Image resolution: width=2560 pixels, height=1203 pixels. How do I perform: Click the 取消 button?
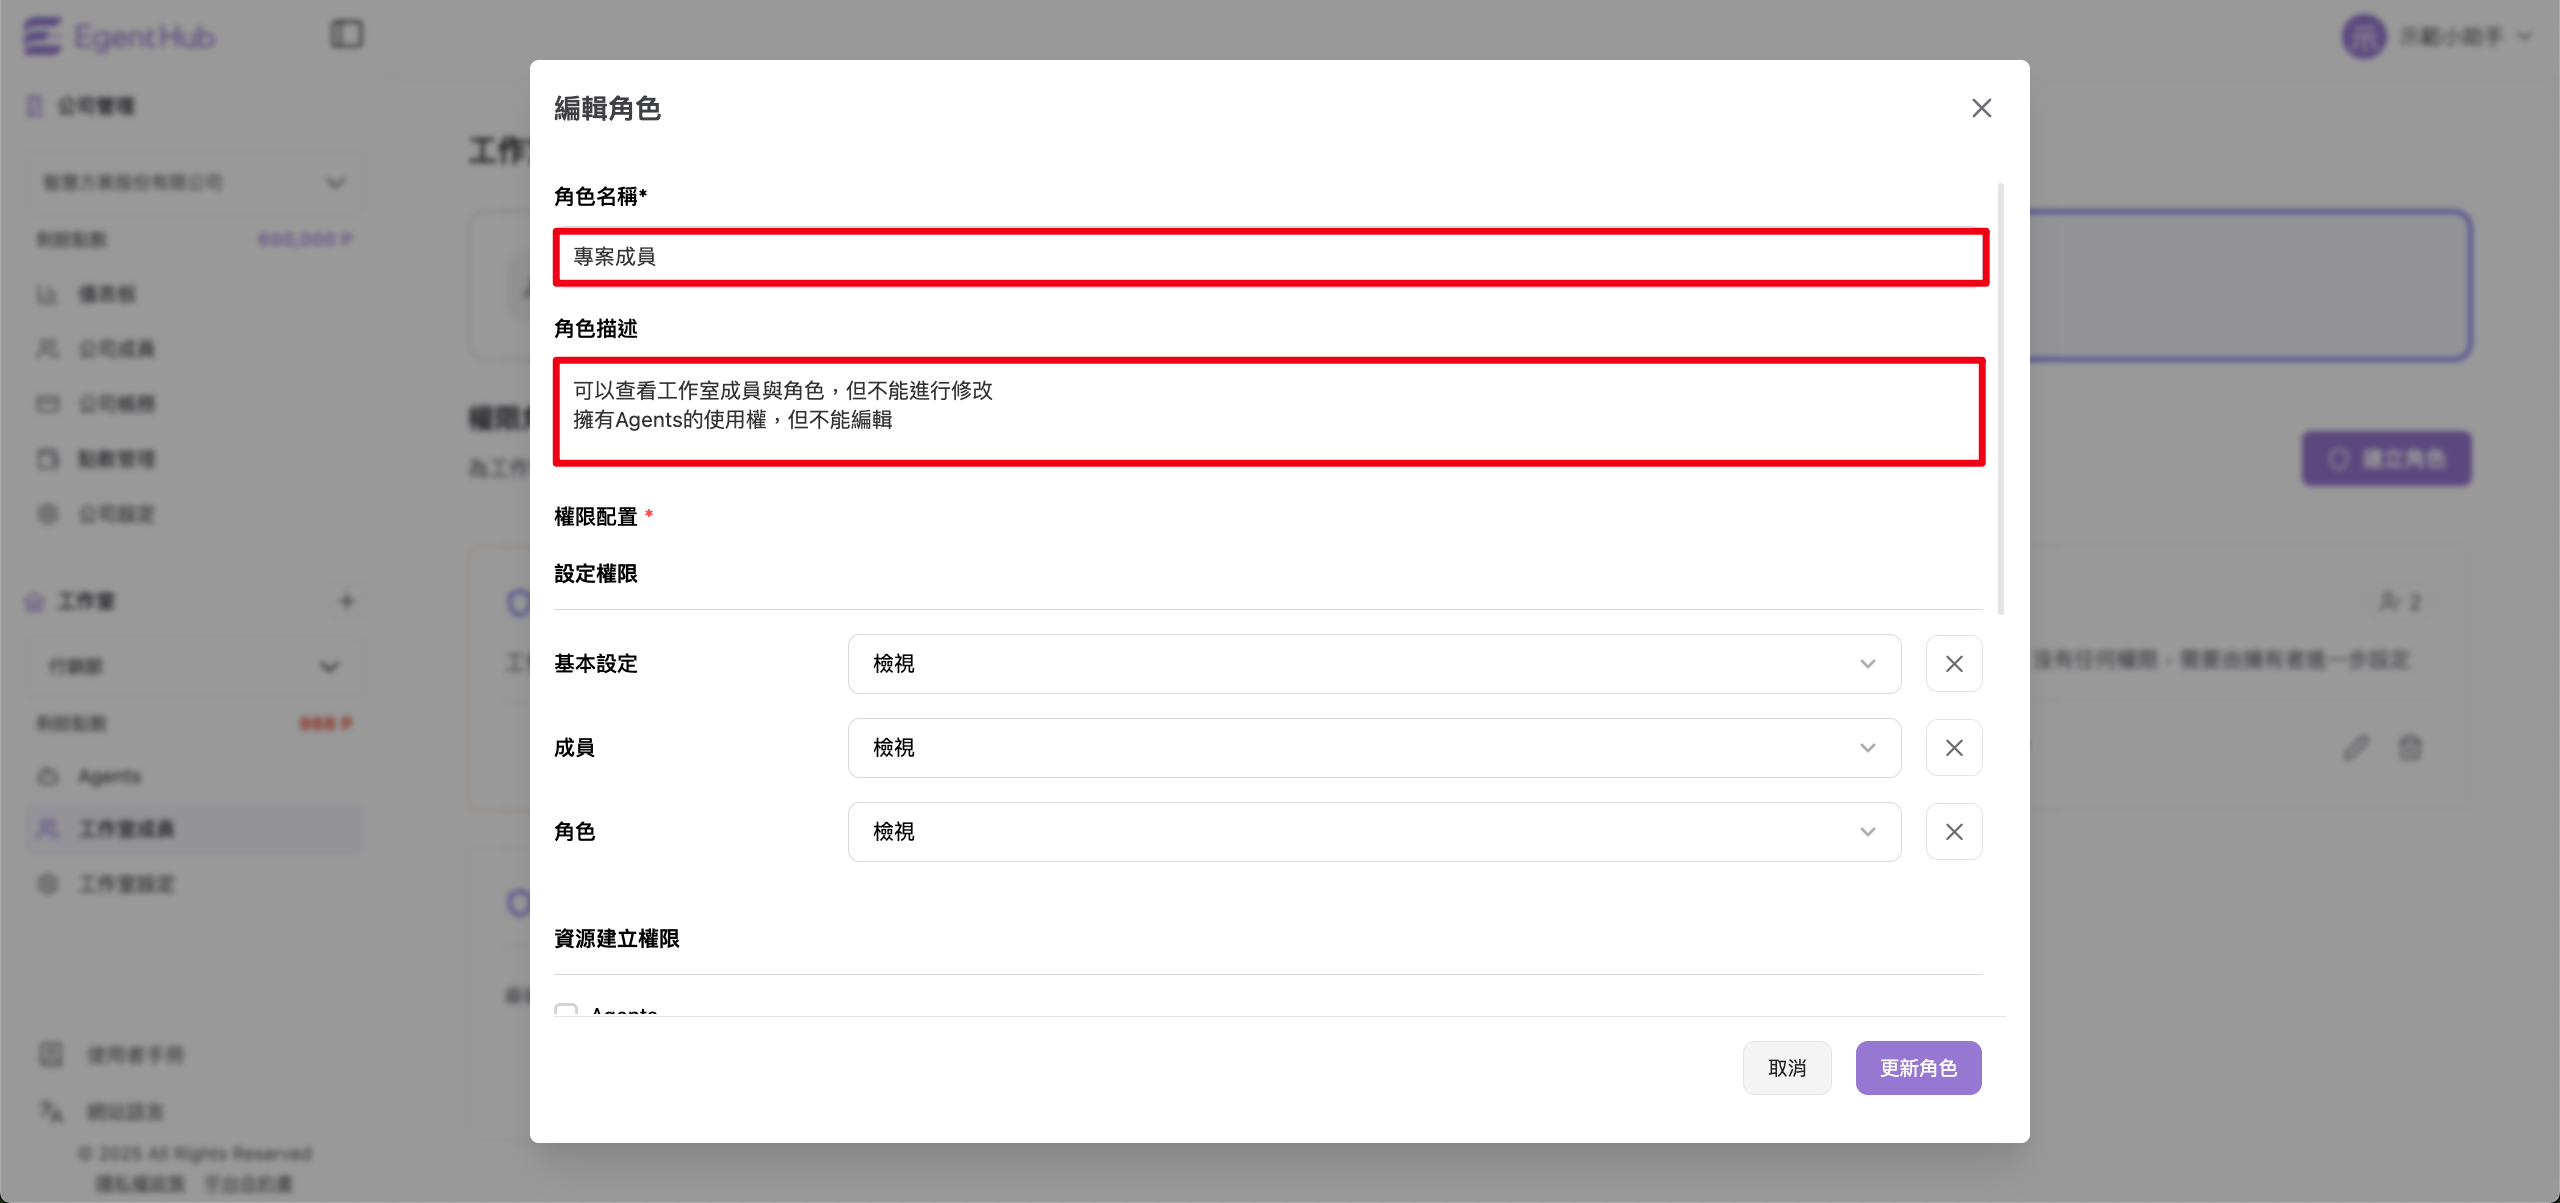point(1786,1068)
